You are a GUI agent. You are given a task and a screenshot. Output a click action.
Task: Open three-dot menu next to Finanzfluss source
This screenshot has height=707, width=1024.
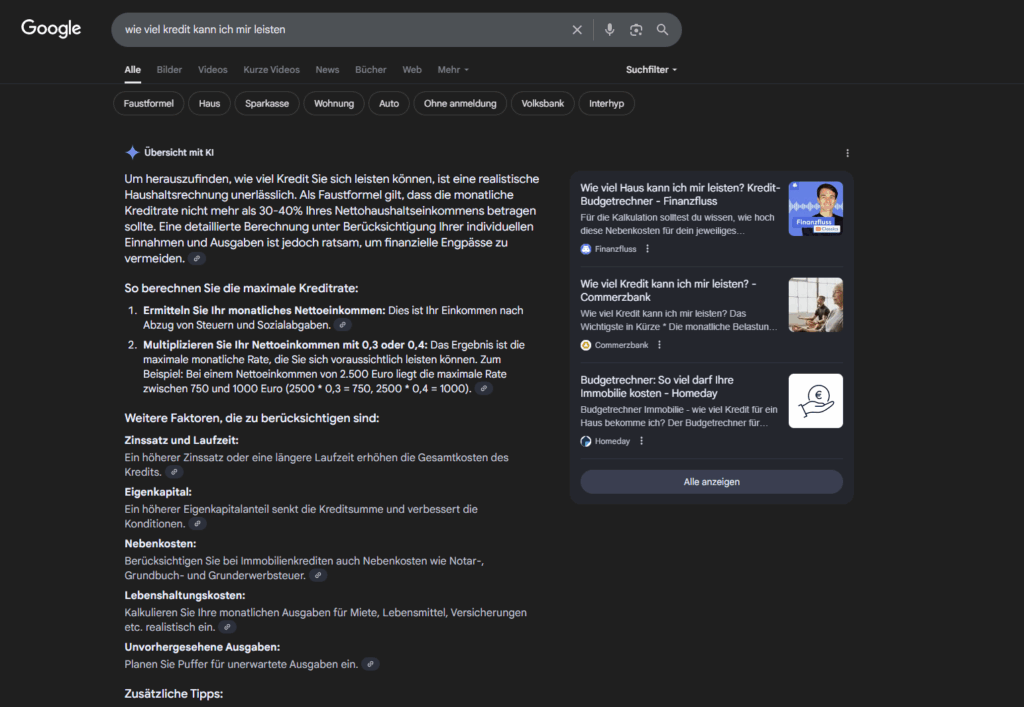click(647, 249)
